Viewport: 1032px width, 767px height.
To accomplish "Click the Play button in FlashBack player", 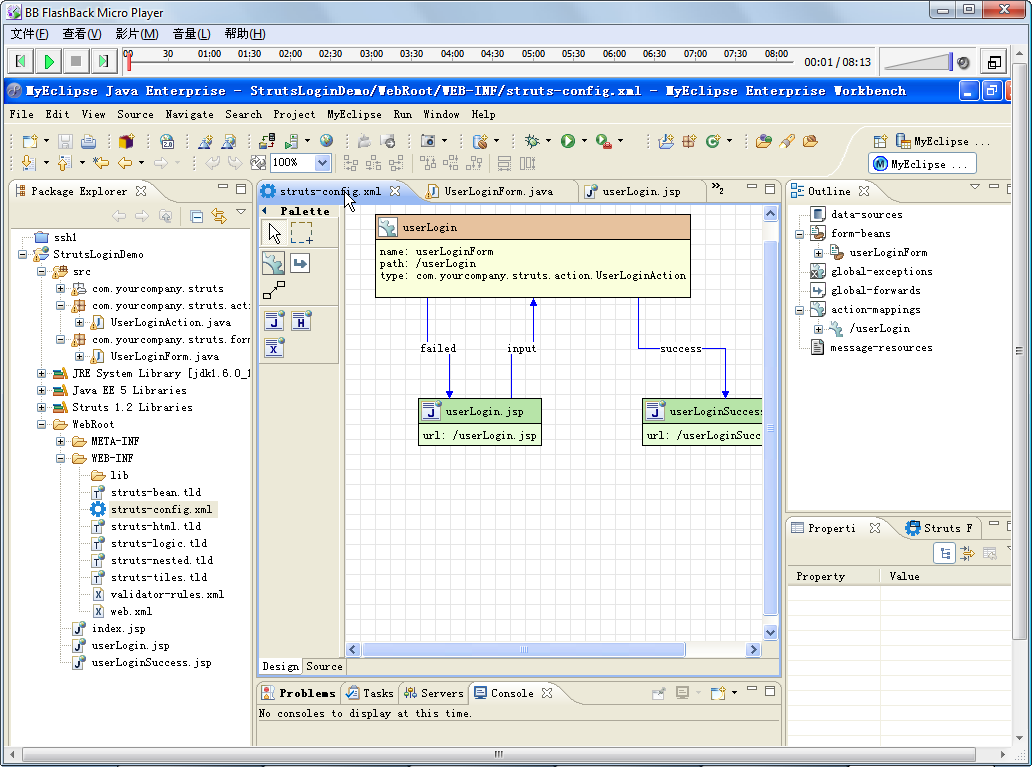I will (x=49, y=62).
